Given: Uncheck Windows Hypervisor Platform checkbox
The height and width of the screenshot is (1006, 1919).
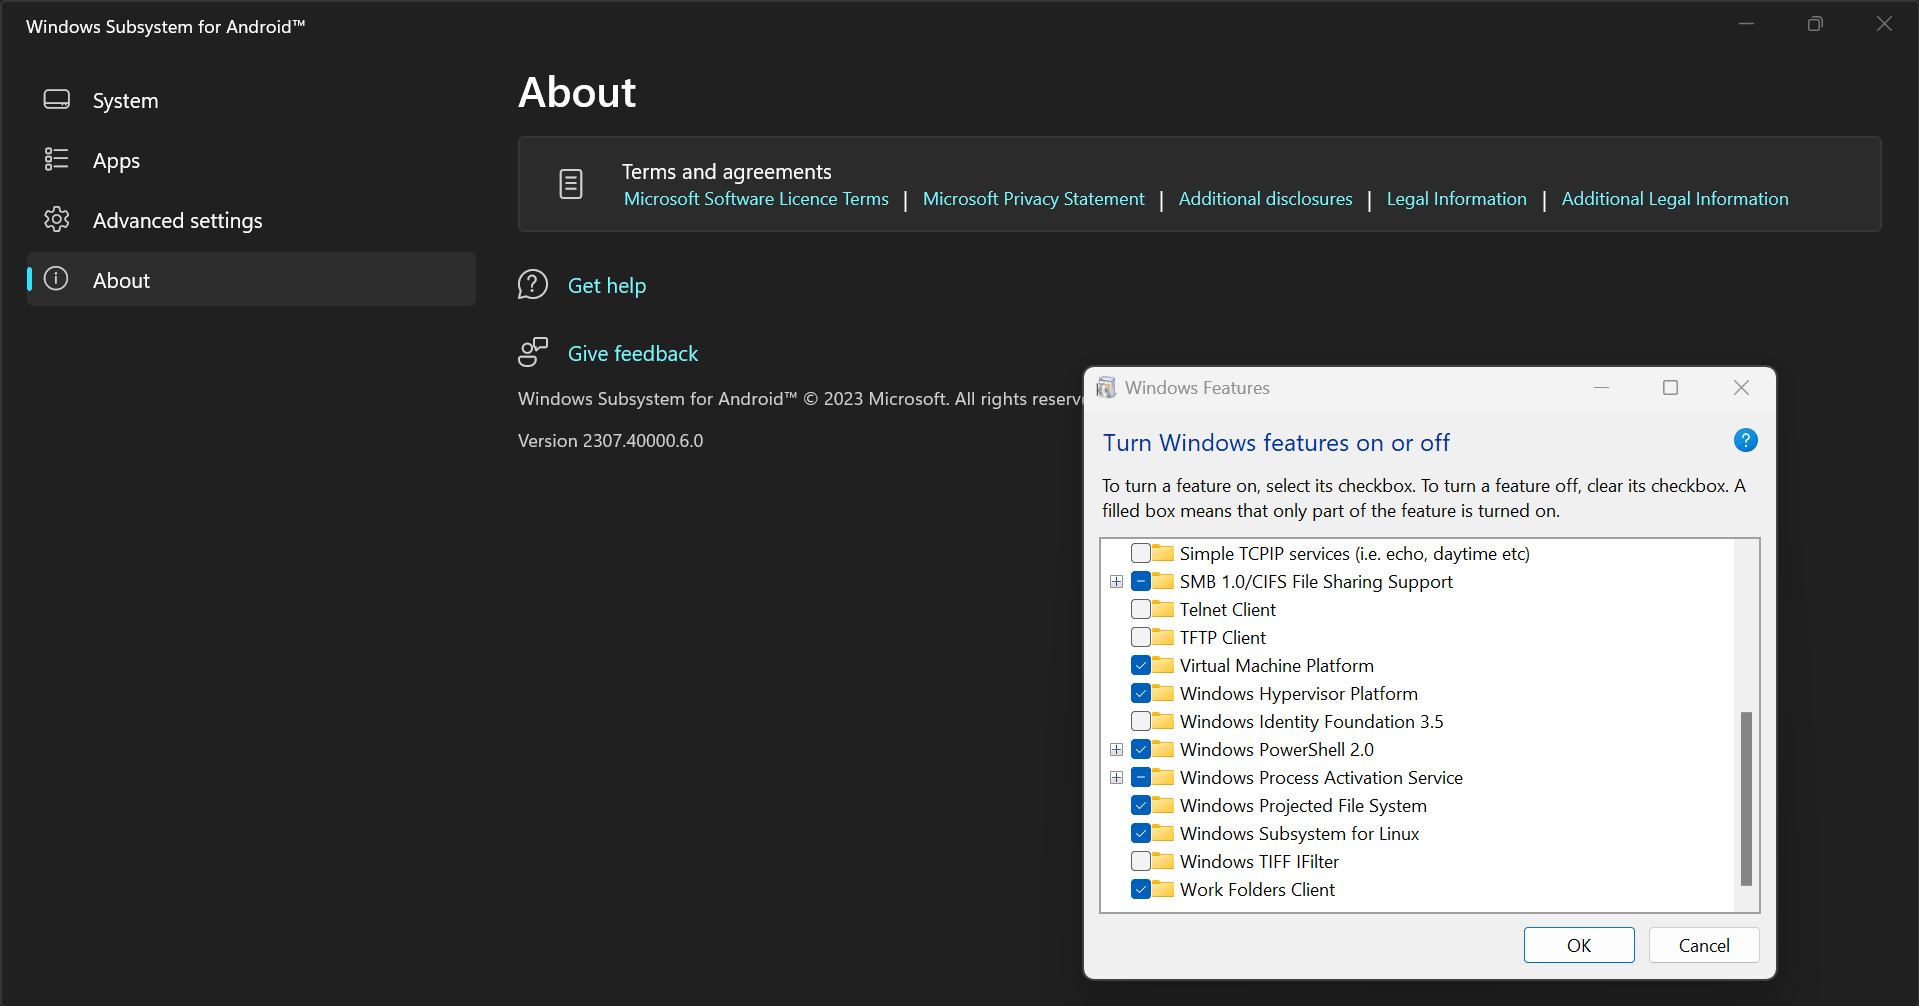Looking at the screenshot, I should click(1141, 693).
